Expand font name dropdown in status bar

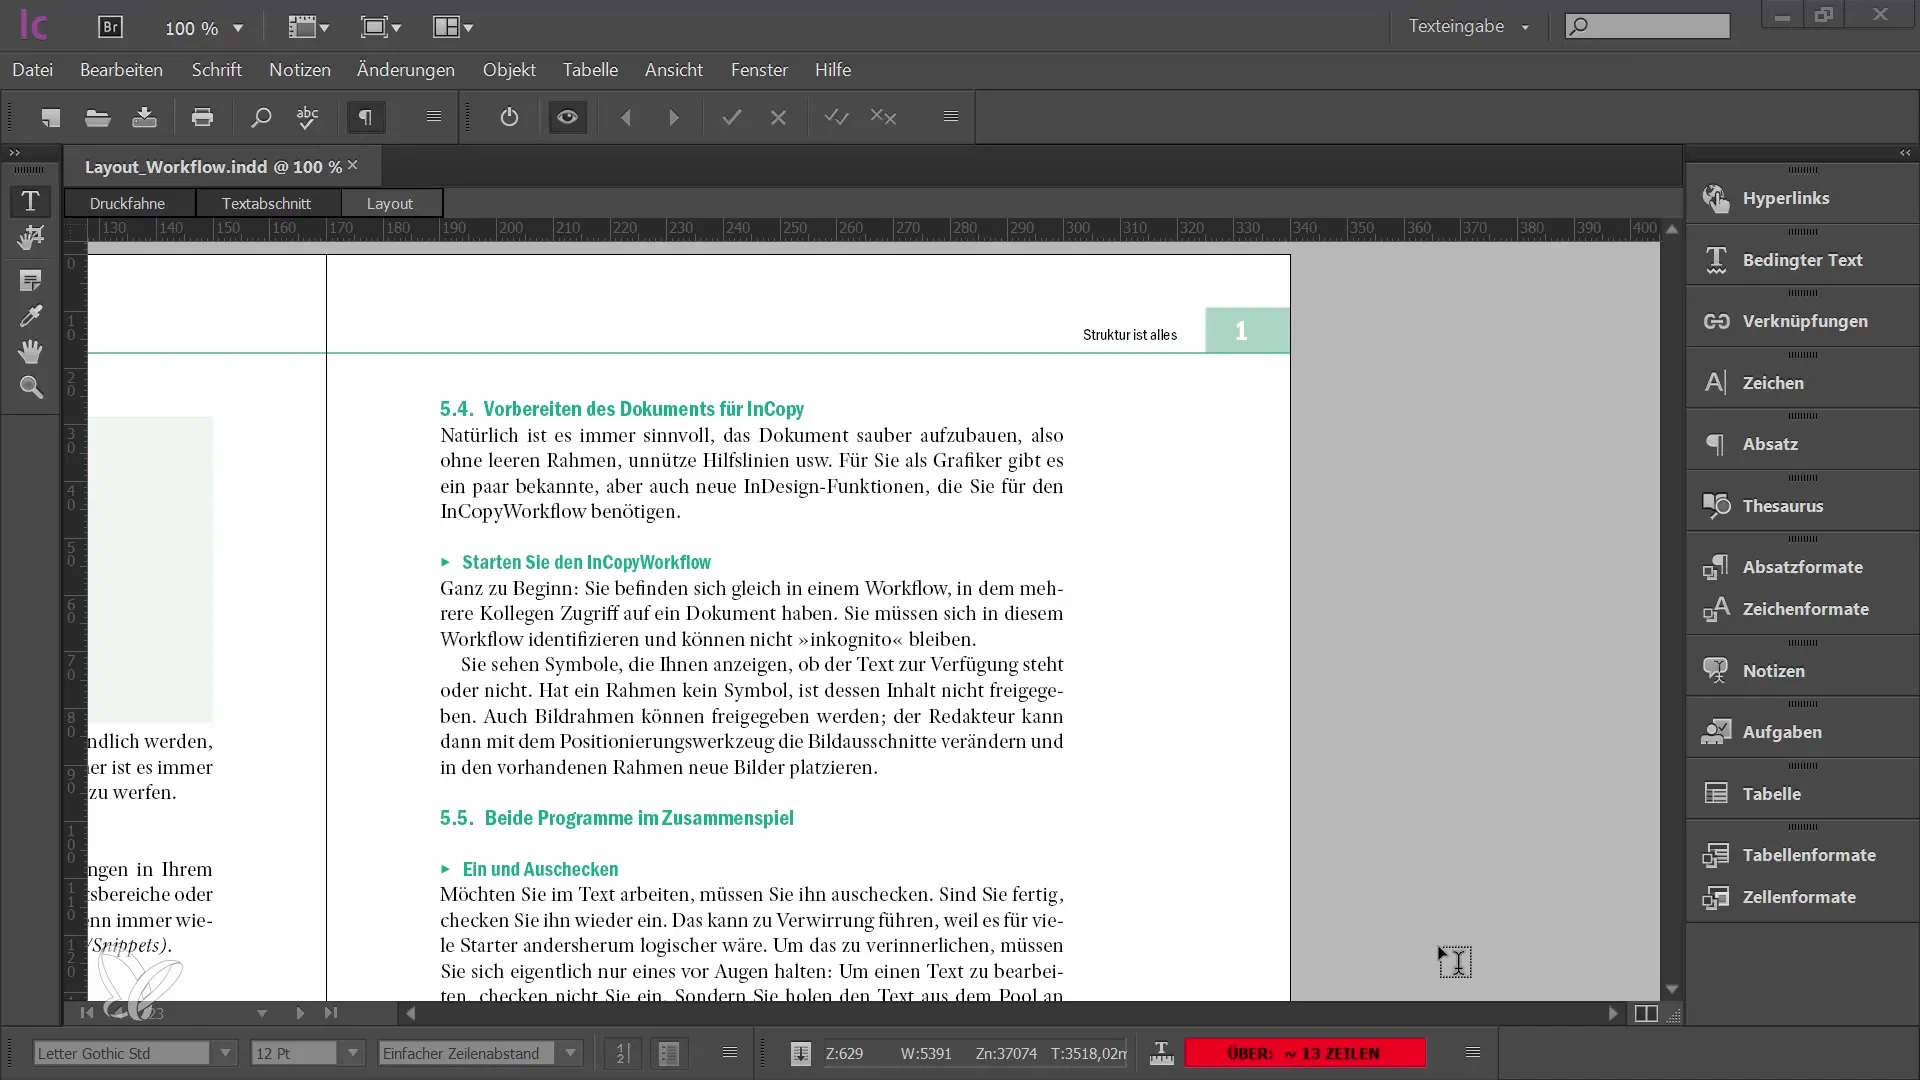[223, 1052]
